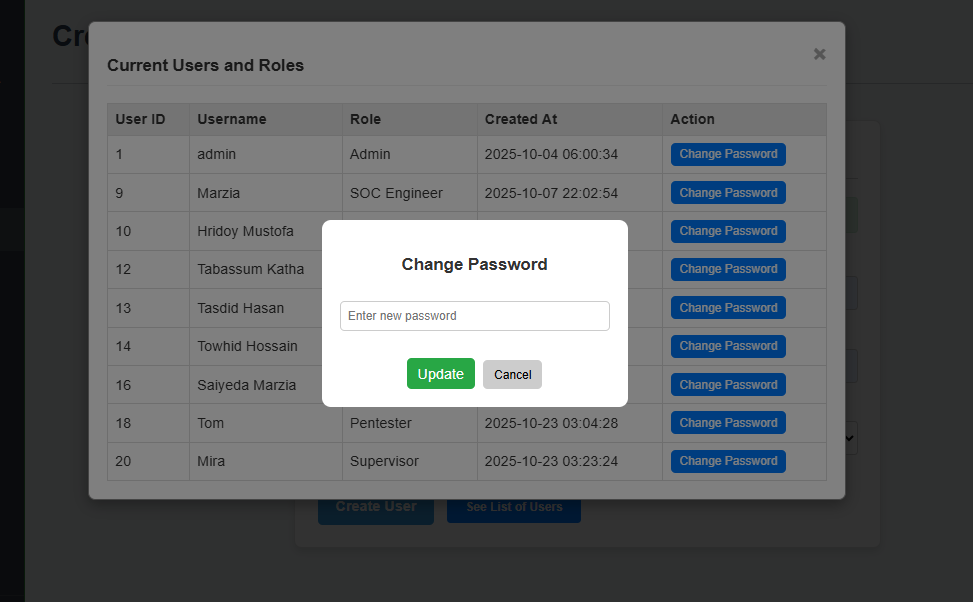The height and width of the screenshot is (602, 973).
Task: Change Password for user Mira
Action: (728, 461)
